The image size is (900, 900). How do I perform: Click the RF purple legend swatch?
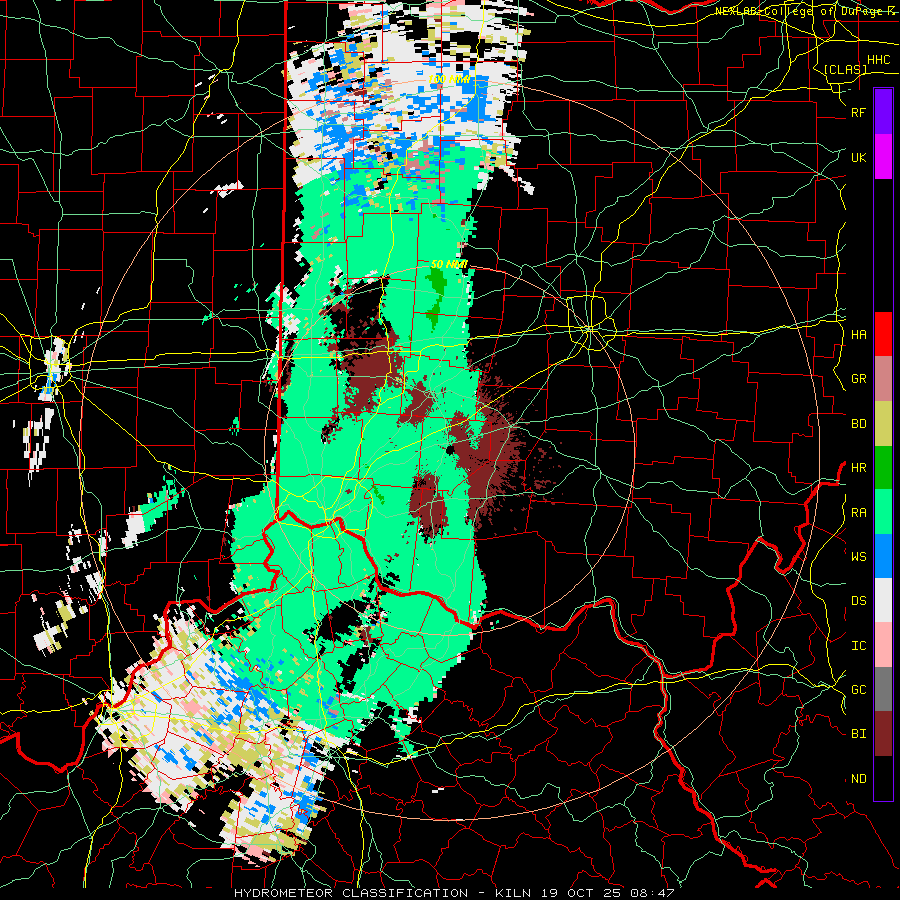coord(883,112)
